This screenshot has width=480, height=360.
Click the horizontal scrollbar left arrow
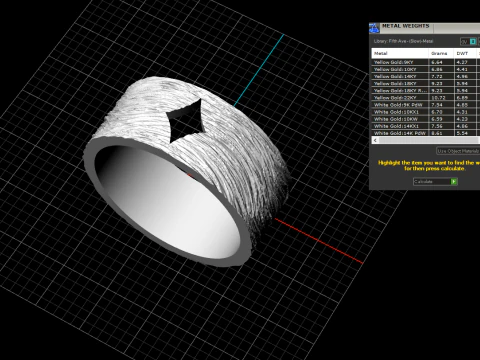375,140
